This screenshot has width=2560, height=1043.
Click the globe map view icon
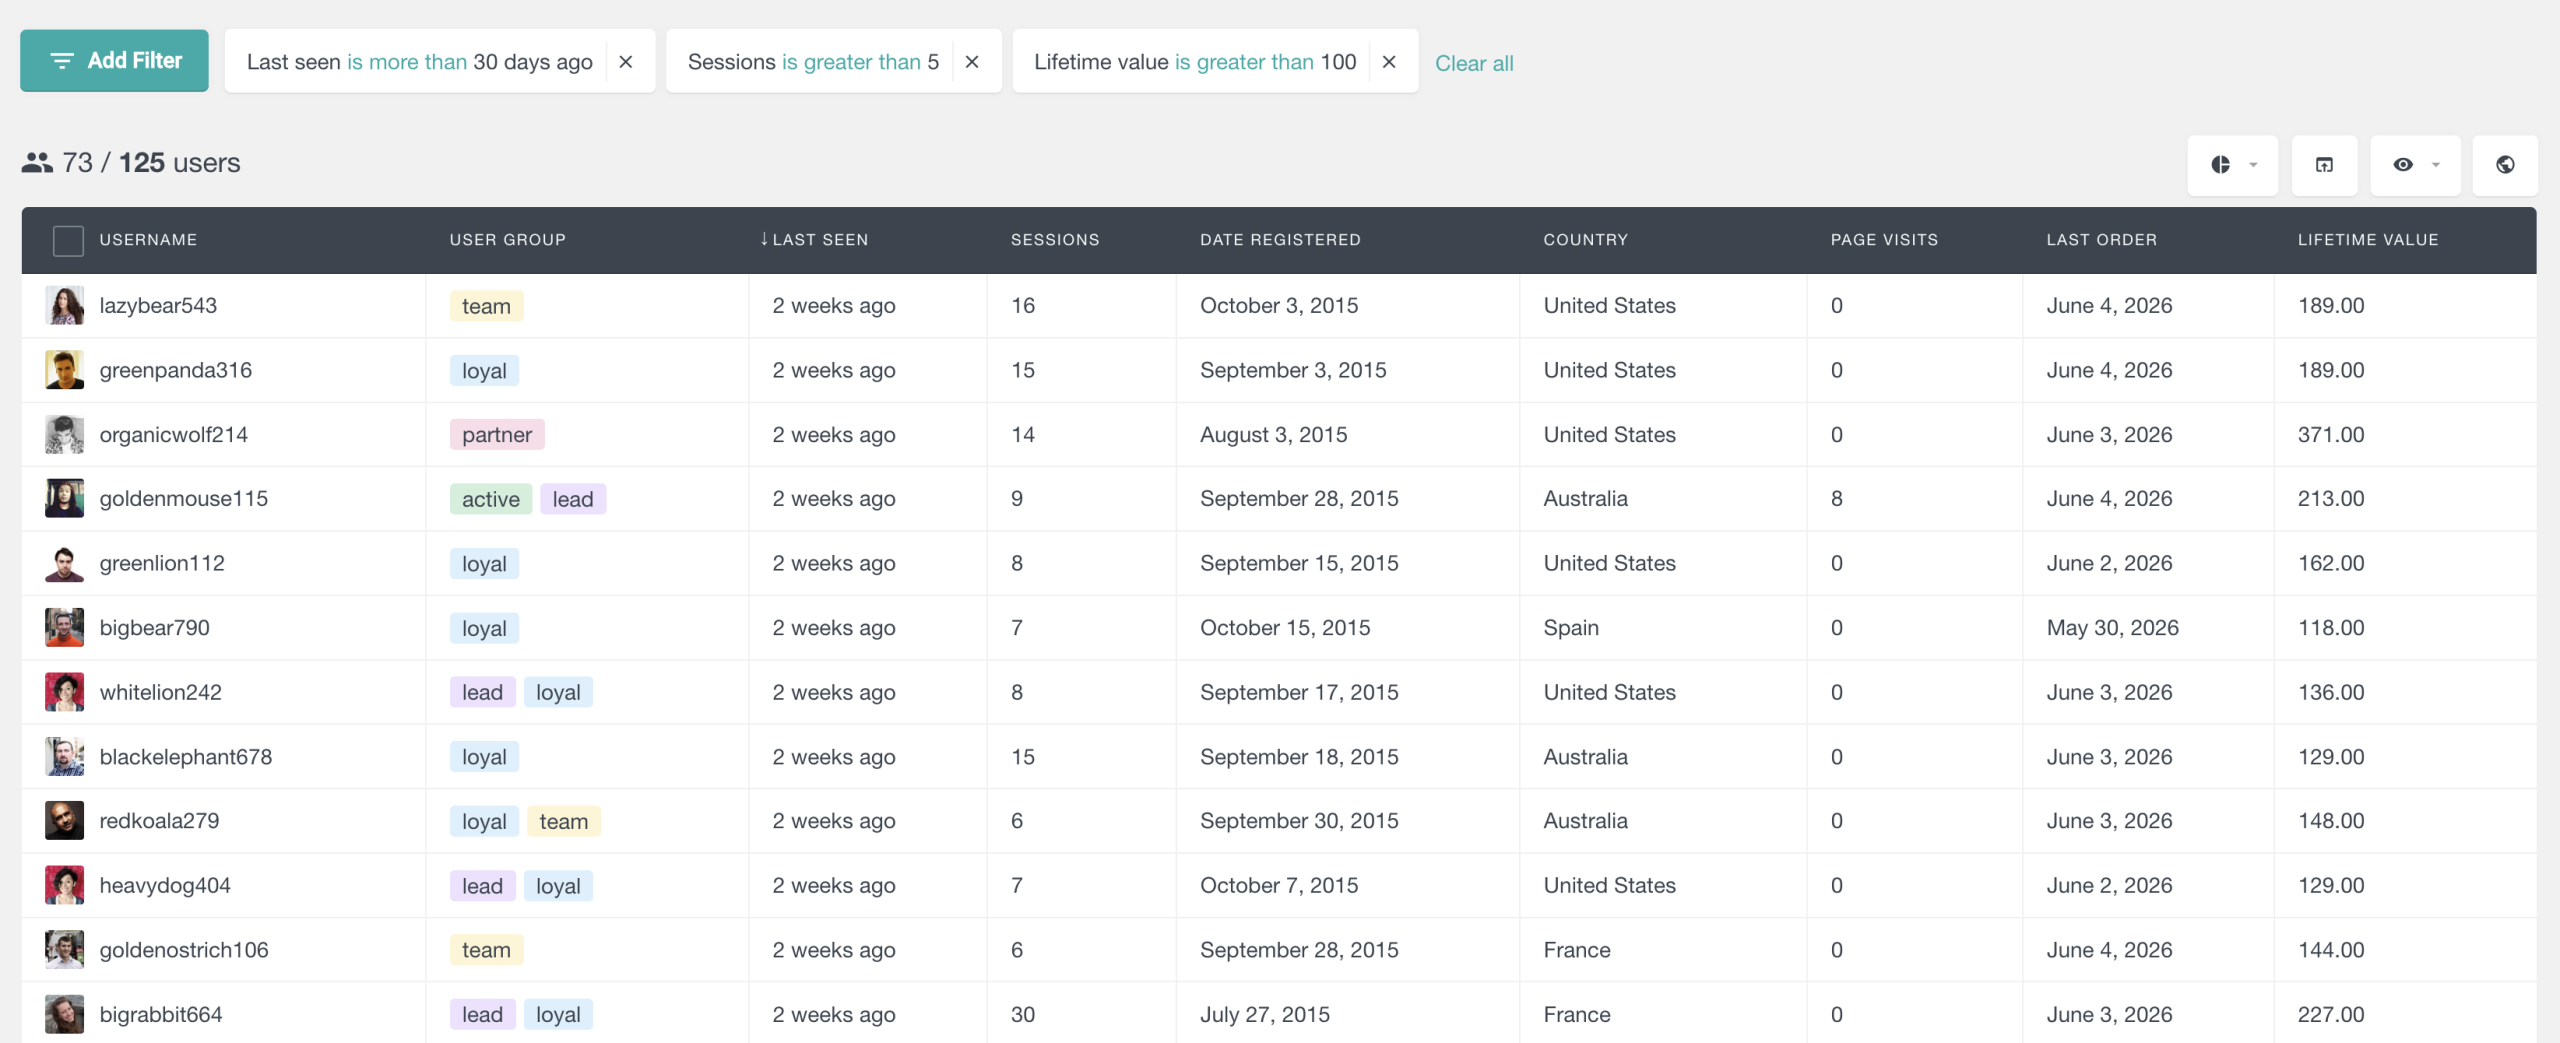(2505, 165)
